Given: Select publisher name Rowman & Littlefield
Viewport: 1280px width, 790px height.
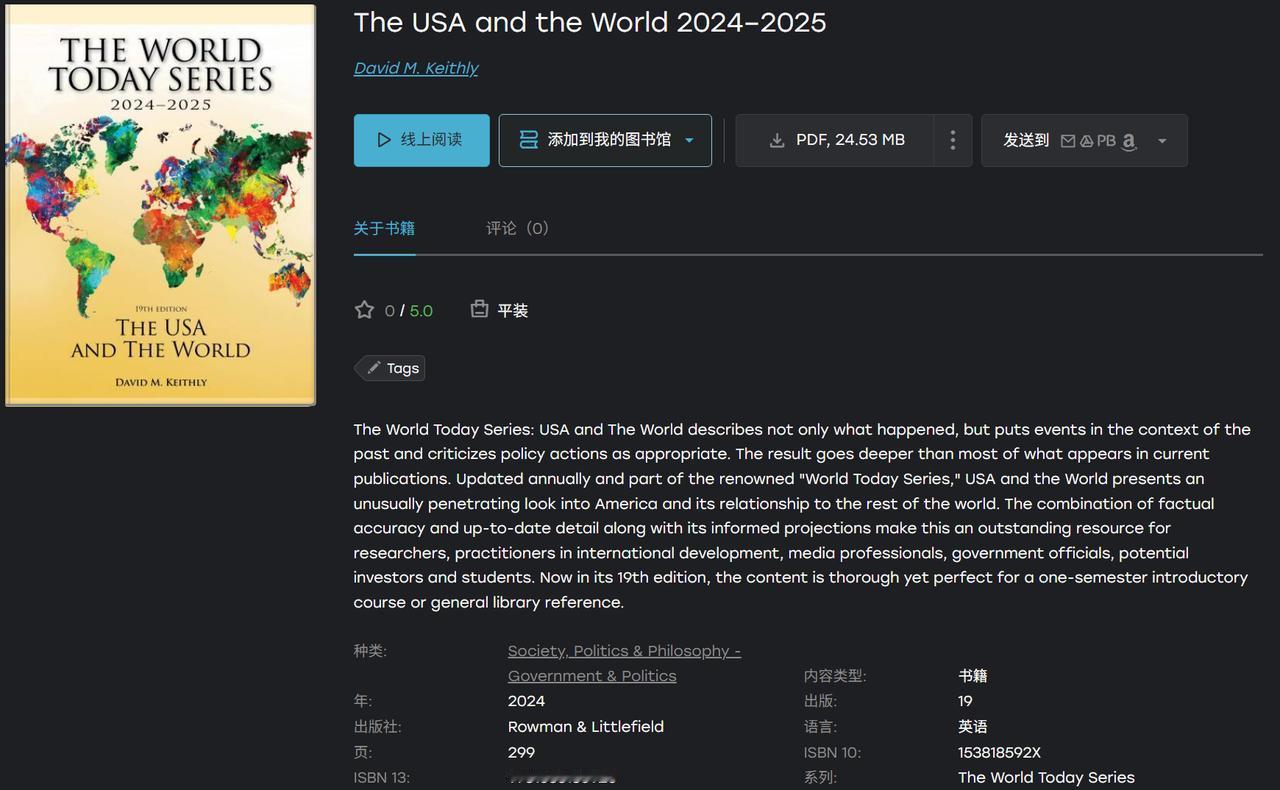Looking at the screenshot, I should [586, 727].
